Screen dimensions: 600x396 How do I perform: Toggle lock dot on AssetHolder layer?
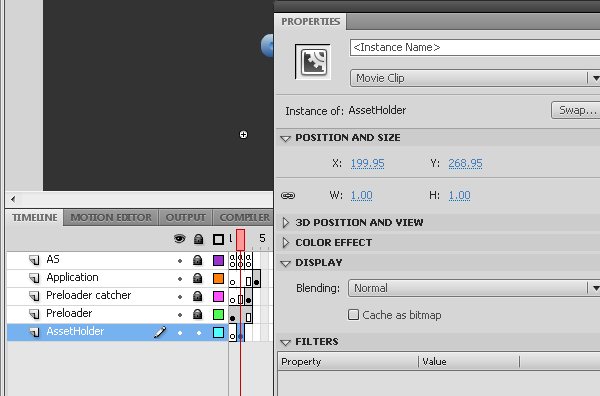click(x=199, y=333)
